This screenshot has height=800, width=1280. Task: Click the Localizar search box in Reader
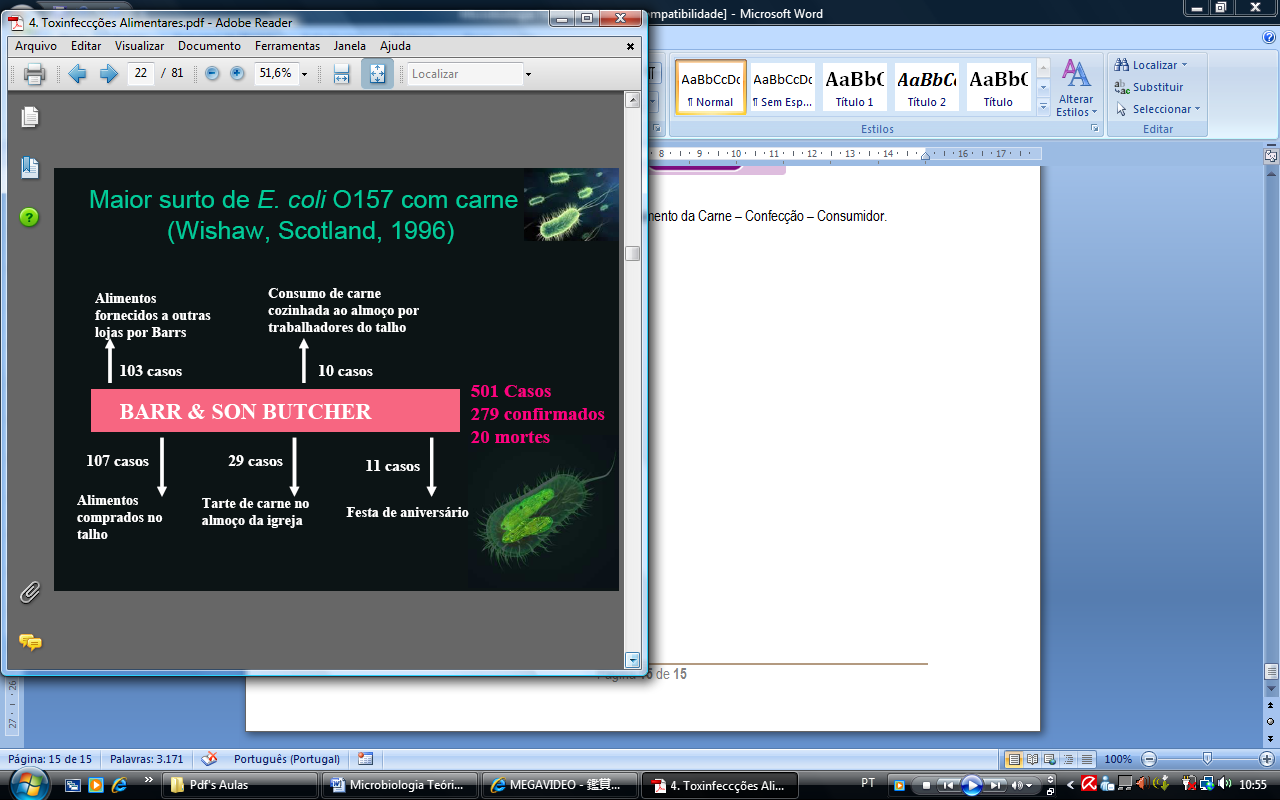[465, 74]
